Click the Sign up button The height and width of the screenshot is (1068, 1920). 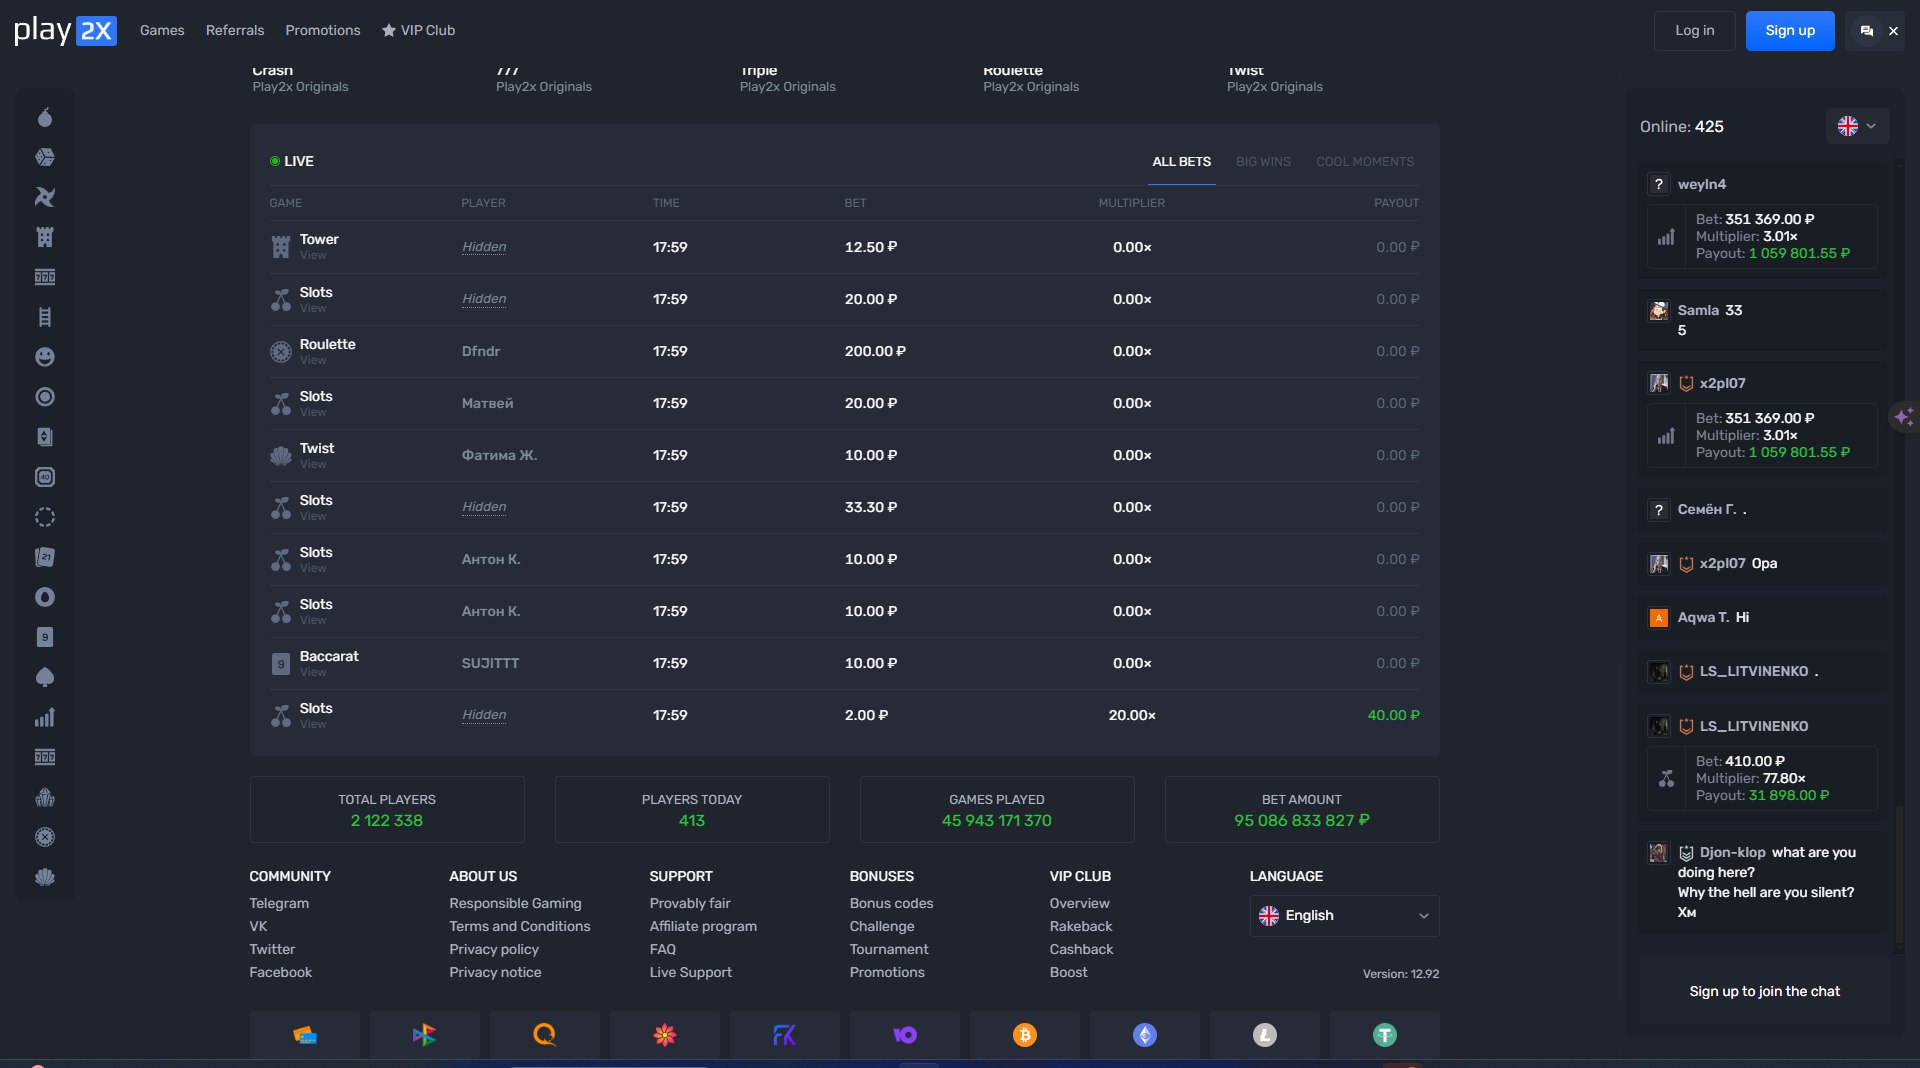1790,31
